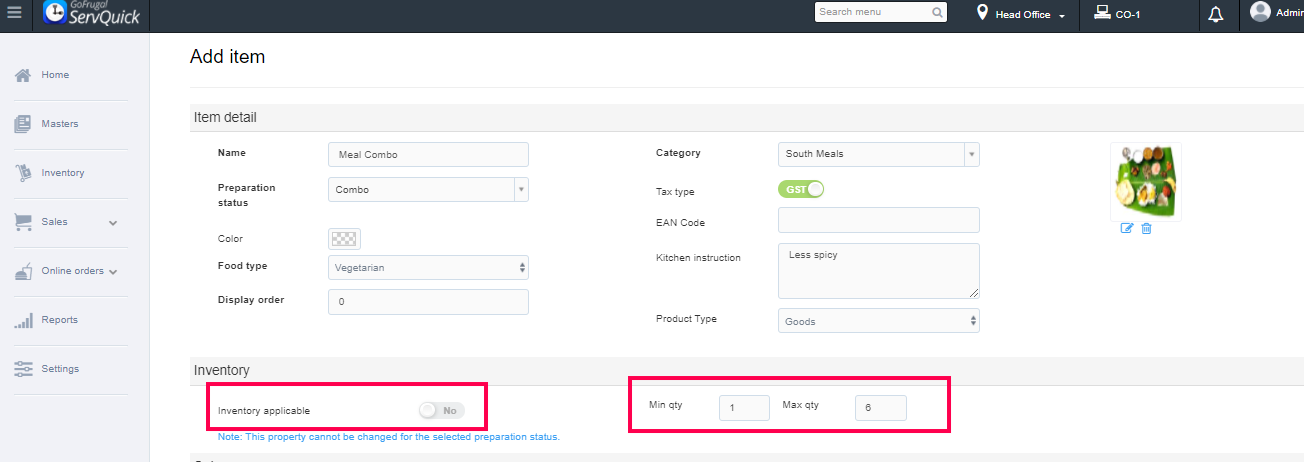This screenshot has width=1304, height=462.
Task: Open Food type dropdown
Action: click(428, 268)
